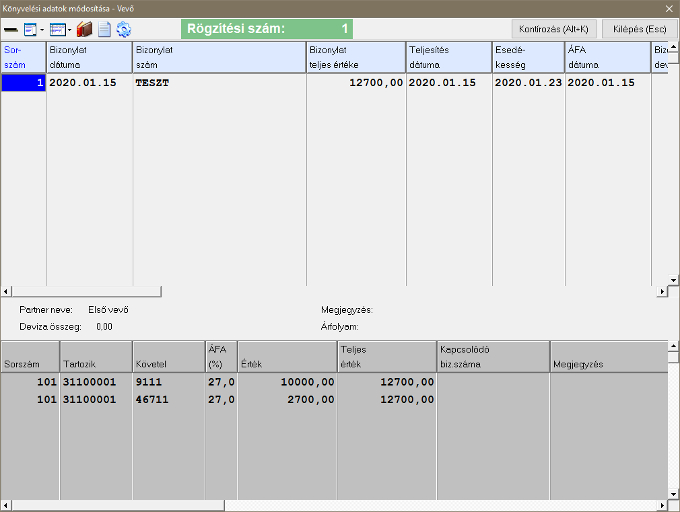Open the blue gear settings icon
Screen dimensions: 680x512
pyautogui.click(x=124, y=30)
